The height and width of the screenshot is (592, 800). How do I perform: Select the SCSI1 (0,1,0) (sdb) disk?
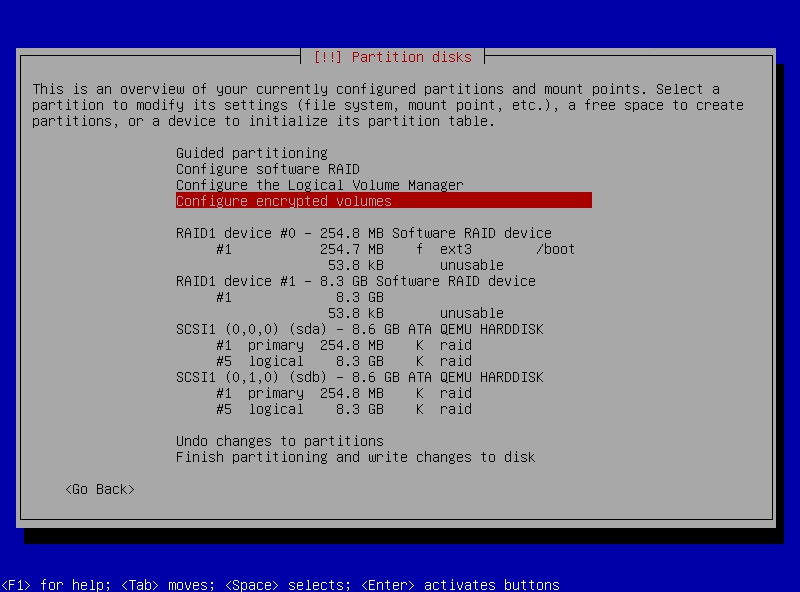click(x=359, y=377)
